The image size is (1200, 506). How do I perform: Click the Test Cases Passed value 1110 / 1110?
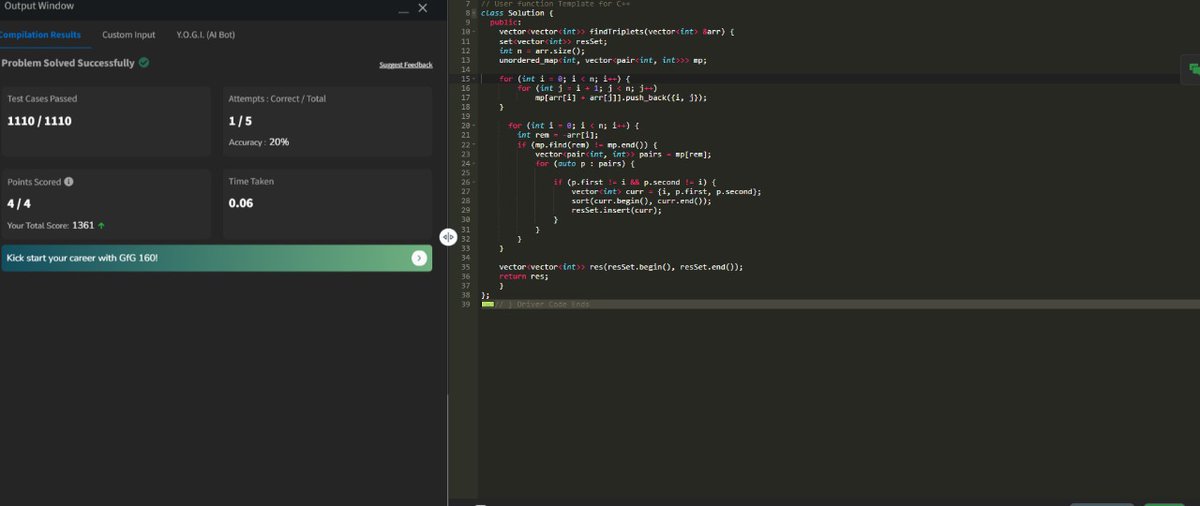(x=39, y=121)
